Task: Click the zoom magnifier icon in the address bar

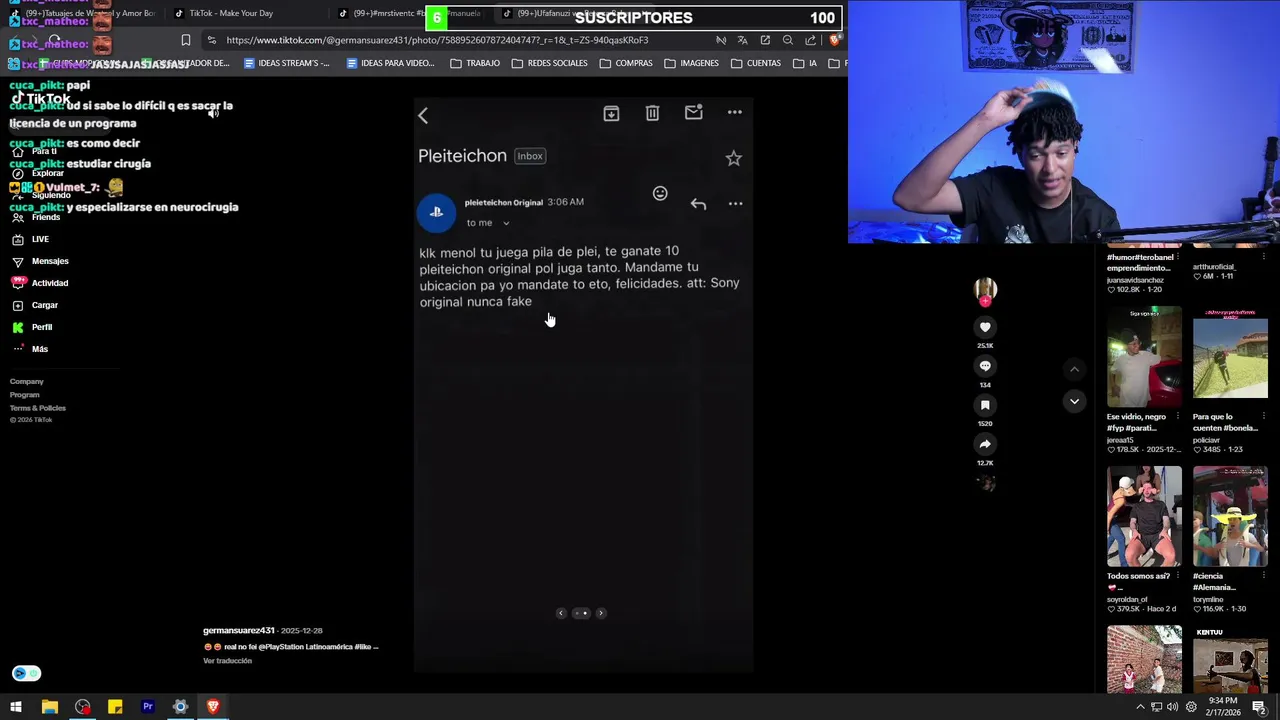Action: [x=788, y=40]
